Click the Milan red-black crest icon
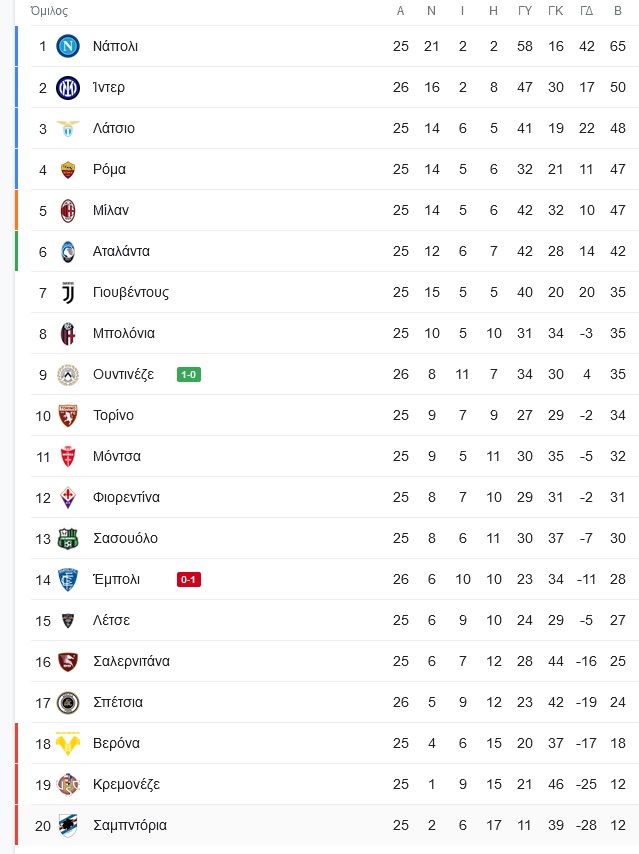 pos(68,211)
